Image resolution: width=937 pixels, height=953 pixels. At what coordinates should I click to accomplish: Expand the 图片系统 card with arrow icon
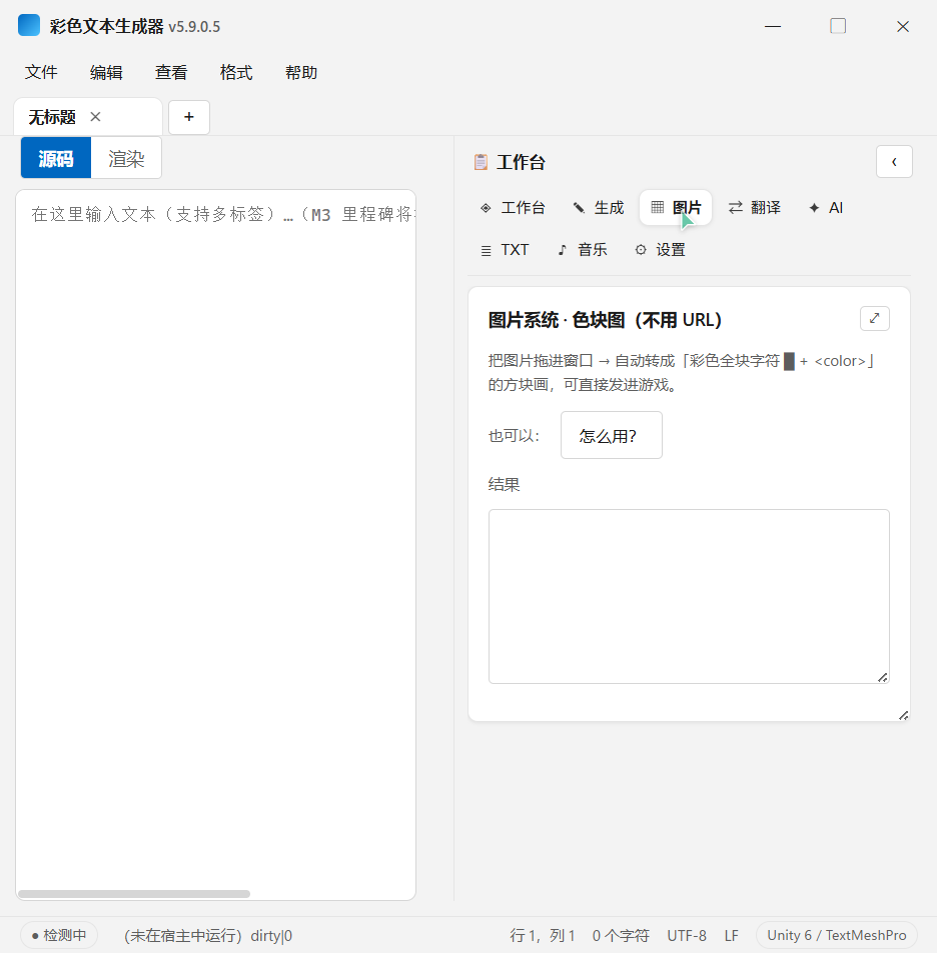874,318
